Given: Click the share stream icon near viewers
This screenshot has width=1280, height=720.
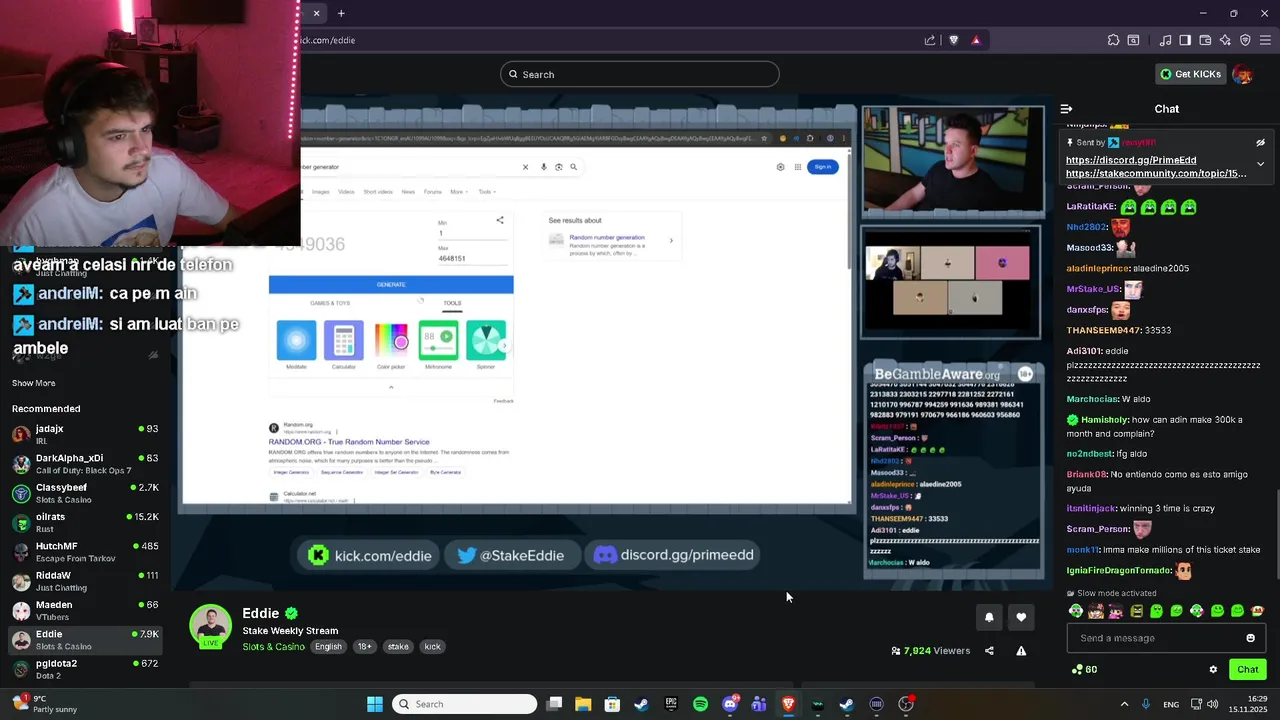Looking at the screenshot, I should point(989,651).
